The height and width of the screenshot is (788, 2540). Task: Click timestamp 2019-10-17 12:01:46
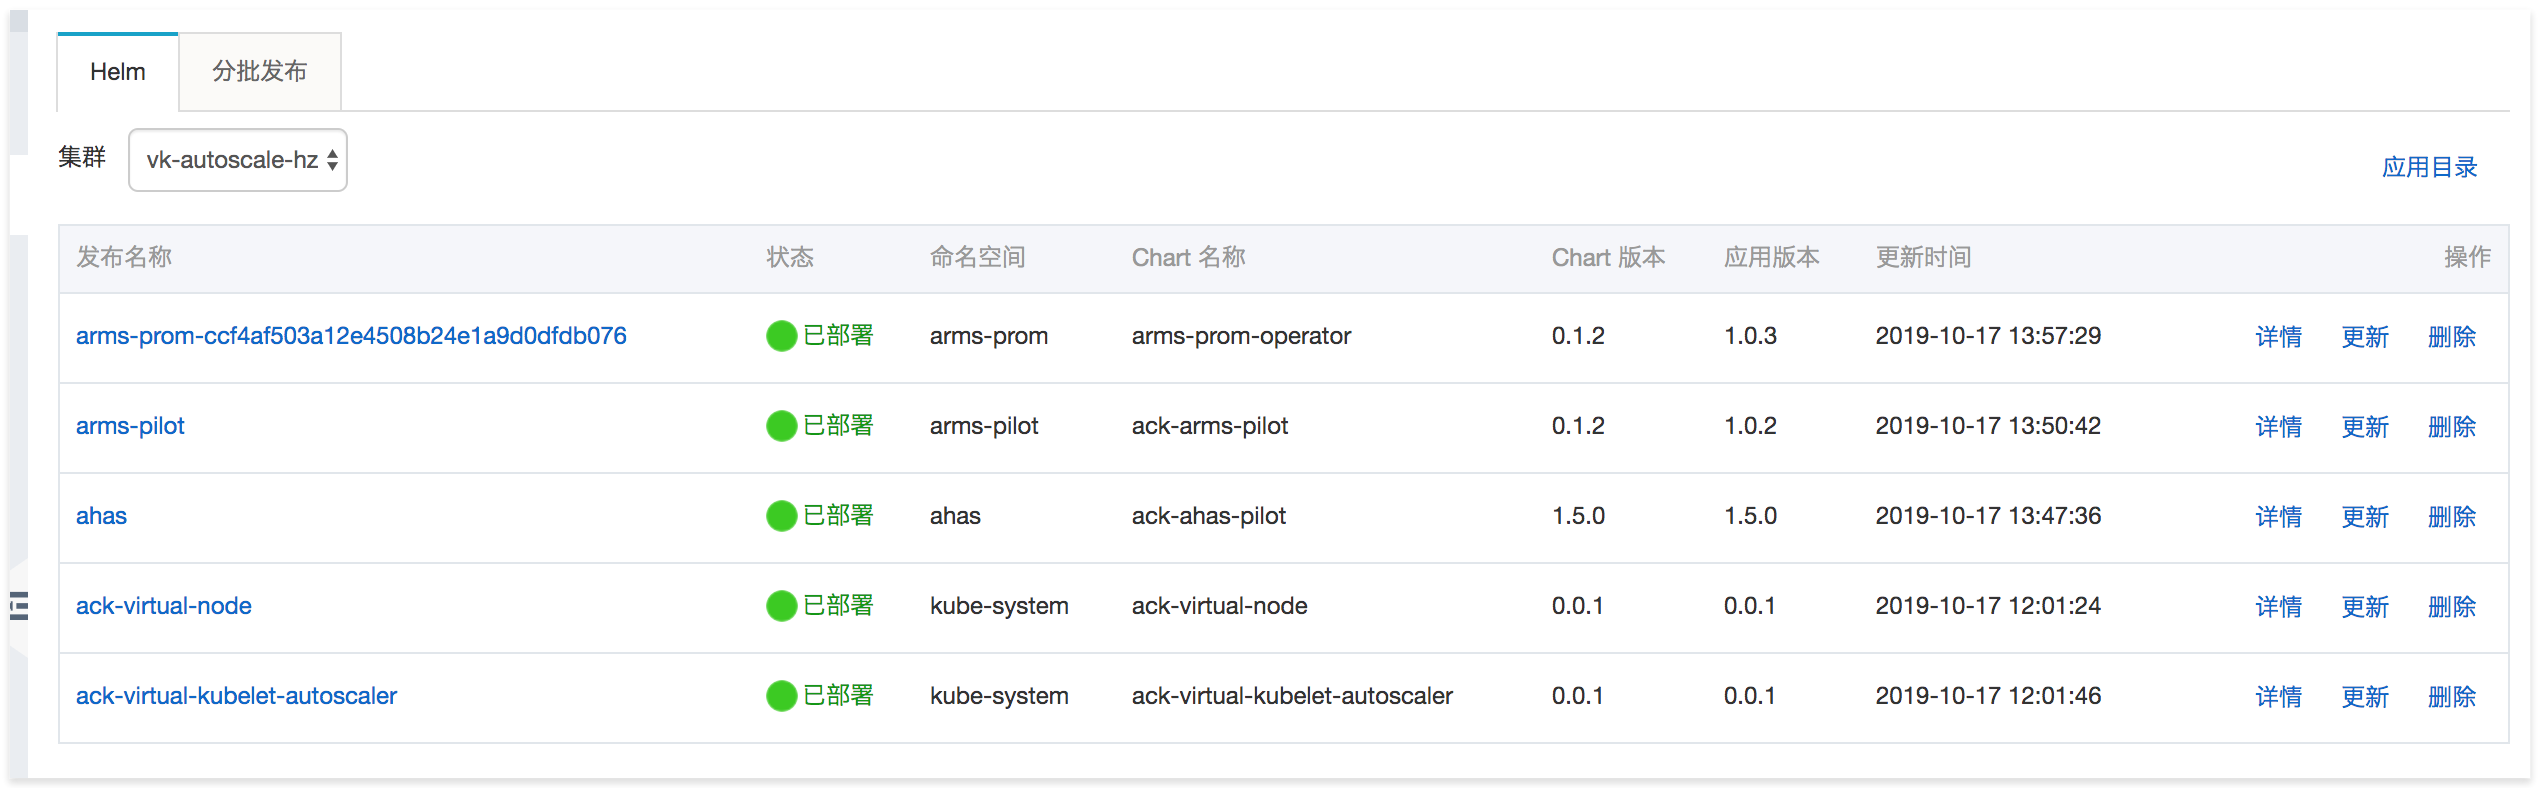point(1988,696)
